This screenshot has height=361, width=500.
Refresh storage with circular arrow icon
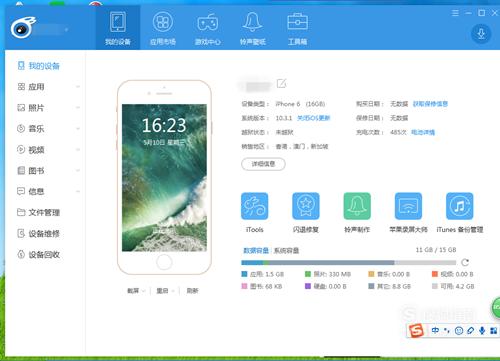pyautogui.click(x=465, y=262)
